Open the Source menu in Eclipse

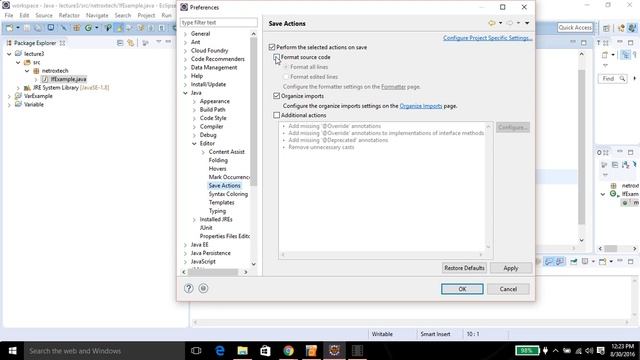pos(44,16)
